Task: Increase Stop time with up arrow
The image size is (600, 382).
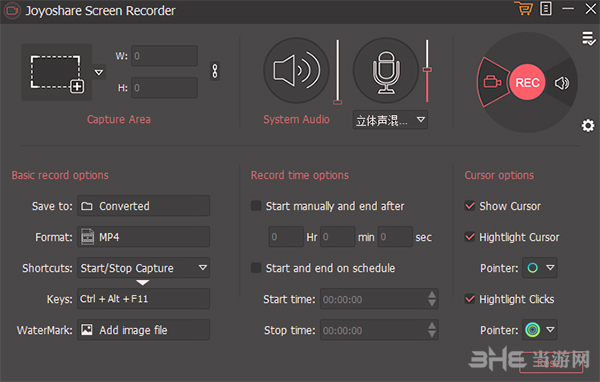Action: 432,325
